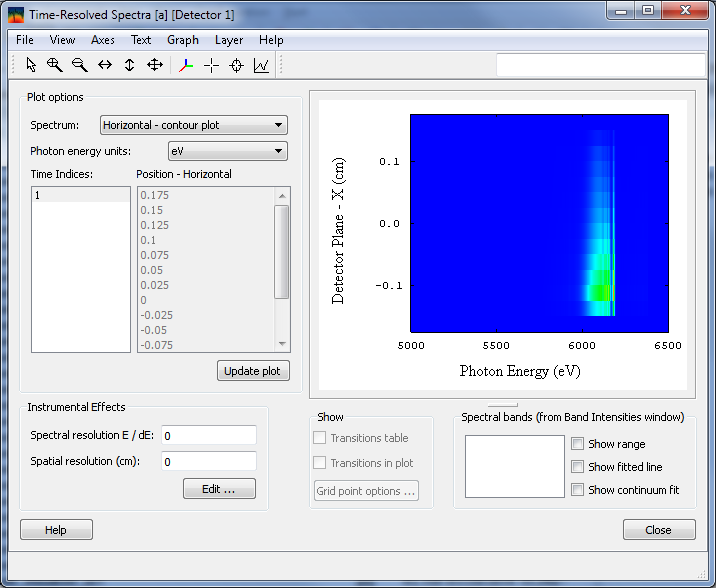
Task: Click the colored XYZ axes icon
Action: pyautogui.click(x=187, y=65)
